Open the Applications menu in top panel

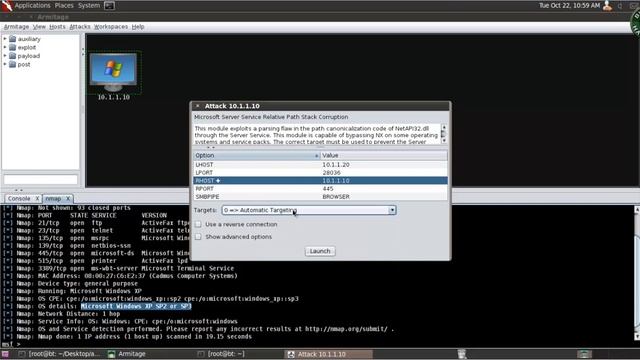coord(33,5)
